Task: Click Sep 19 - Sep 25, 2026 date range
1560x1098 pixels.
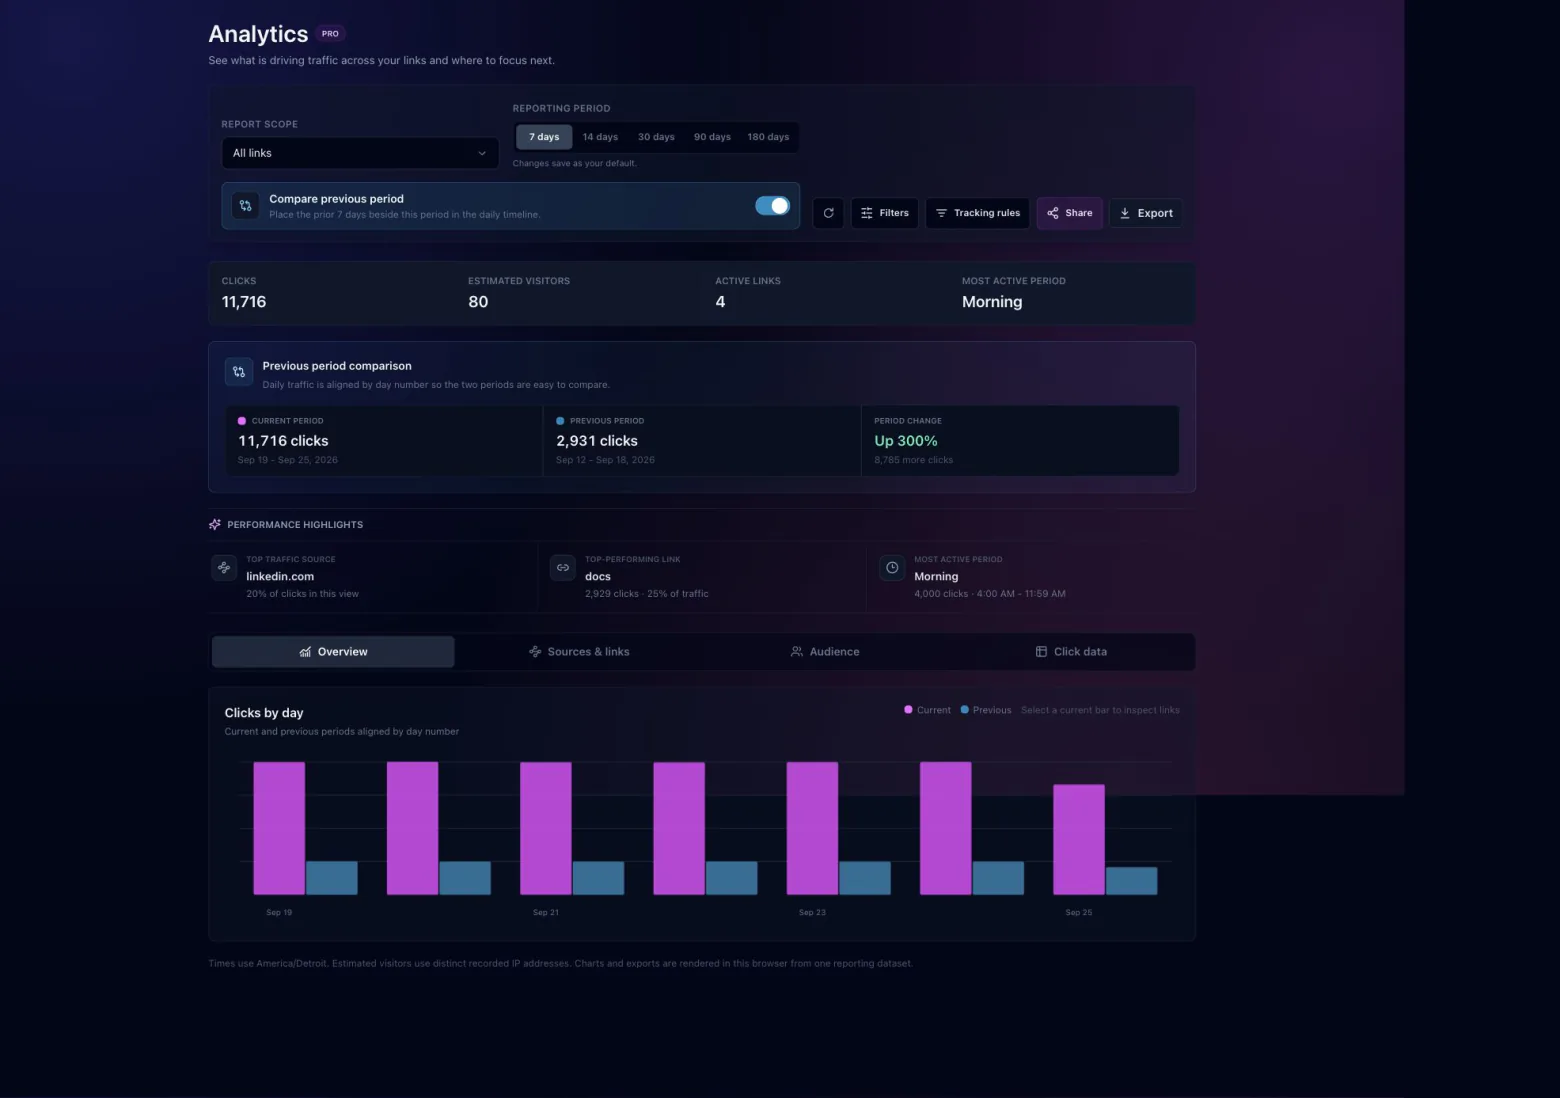Action: tap(288, 460)
